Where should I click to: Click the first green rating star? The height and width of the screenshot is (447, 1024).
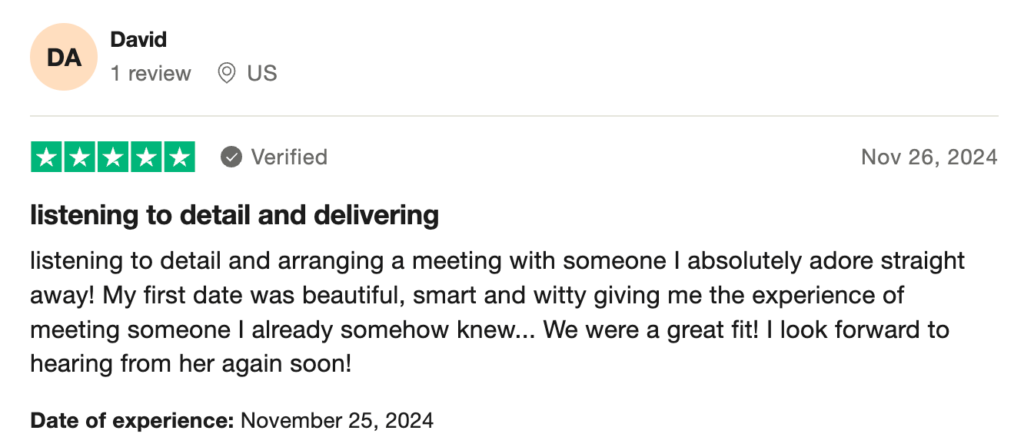point(46,157)
